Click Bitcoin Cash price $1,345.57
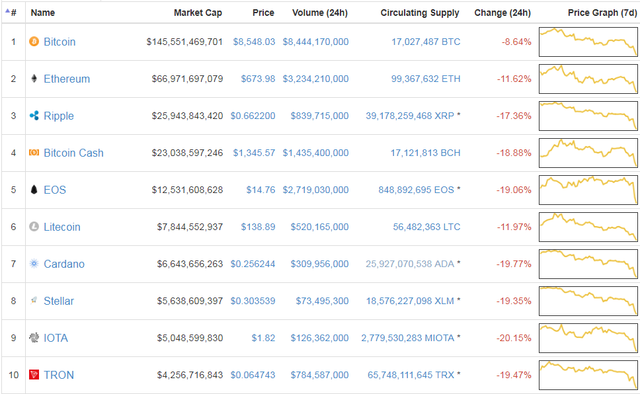 (x=254, y=153)
